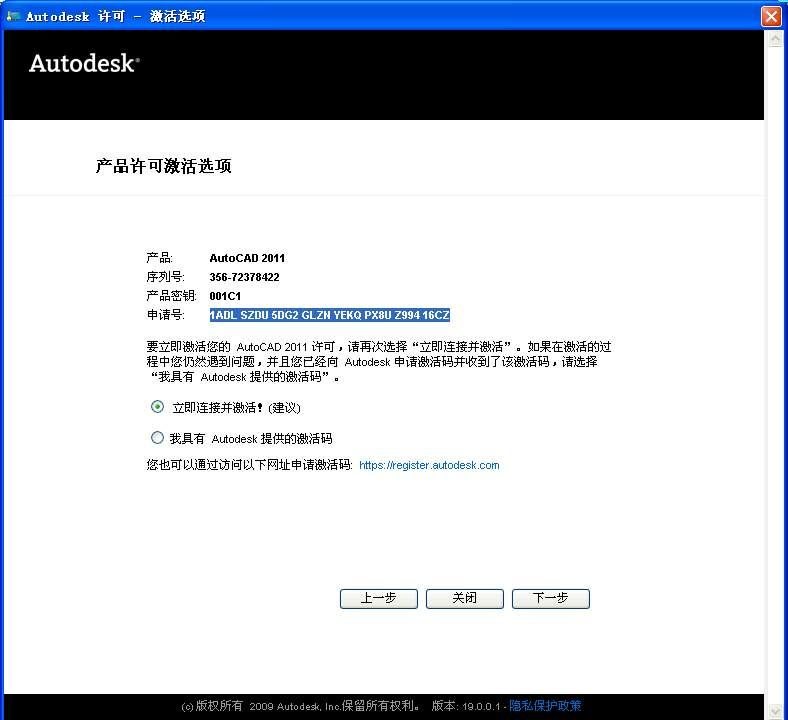Click the version text 19.0.0.1 in footer

pyautogui.click(x=481, y=706)
